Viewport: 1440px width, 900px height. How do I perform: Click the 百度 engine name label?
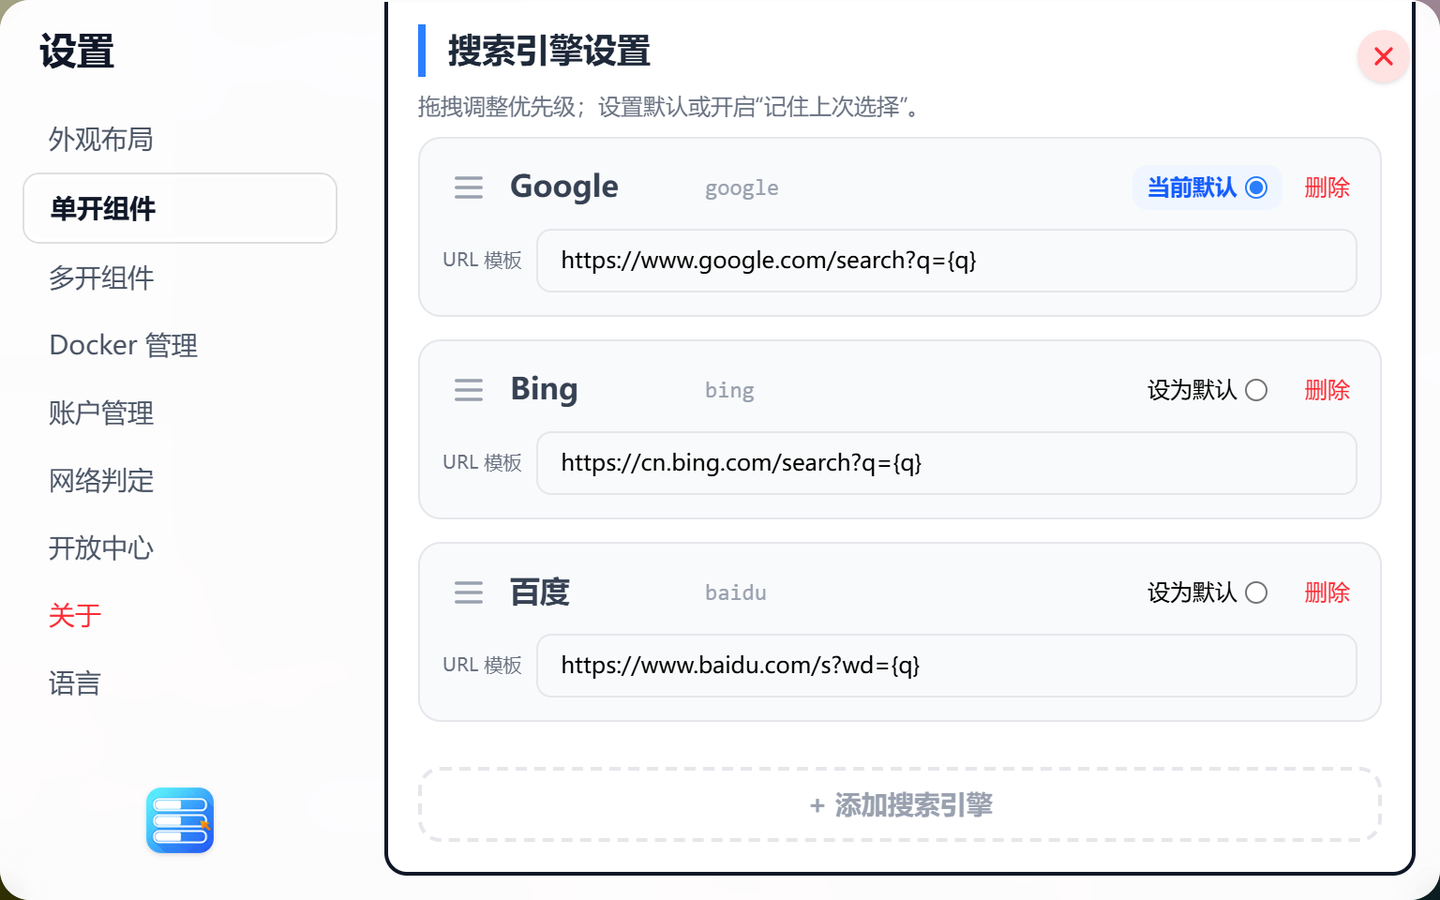(x=540, y=592)
